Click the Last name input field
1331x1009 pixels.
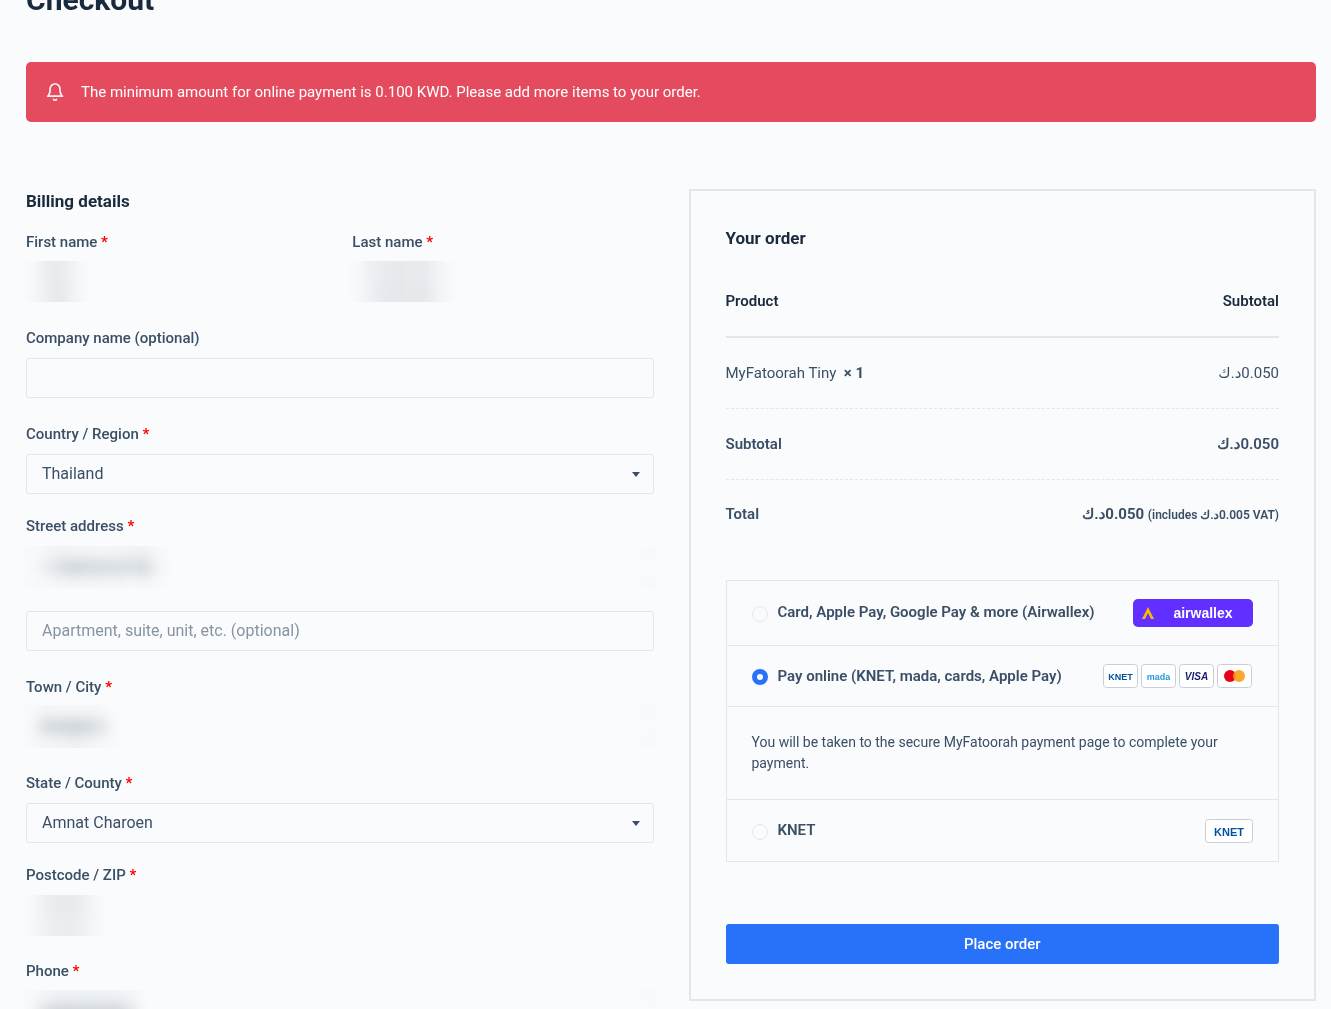click(503, 282)
